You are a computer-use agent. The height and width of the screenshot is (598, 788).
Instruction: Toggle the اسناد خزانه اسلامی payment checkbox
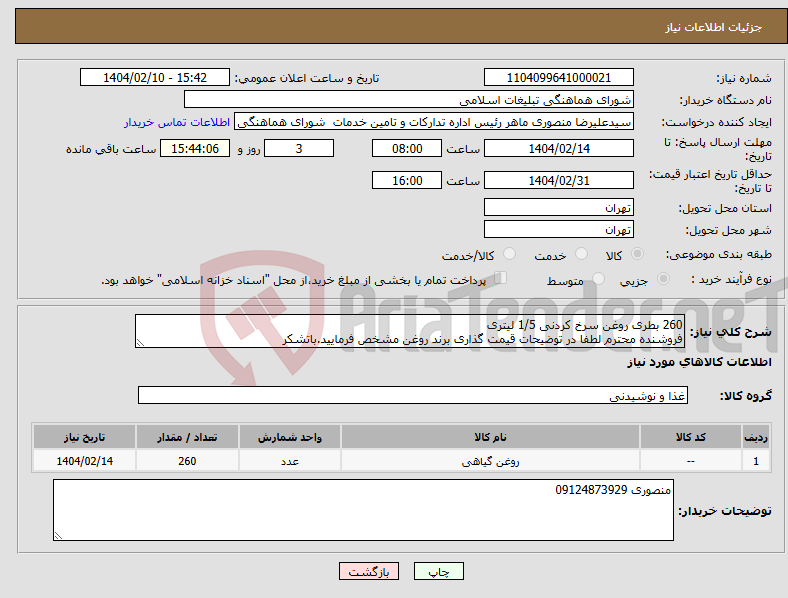(x=501, y=277)
